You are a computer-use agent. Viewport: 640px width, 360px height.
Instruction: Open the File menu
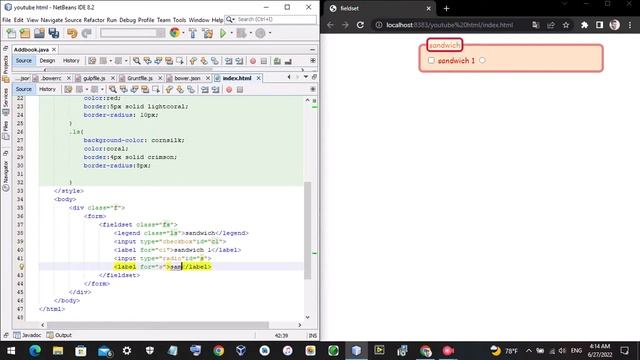pyautogui.click(x=7, y=20)
